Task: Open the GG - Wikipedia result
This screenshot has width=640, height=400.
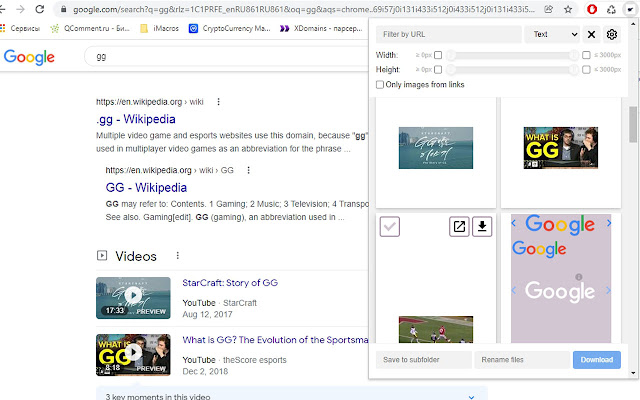Action: [146, 188]
